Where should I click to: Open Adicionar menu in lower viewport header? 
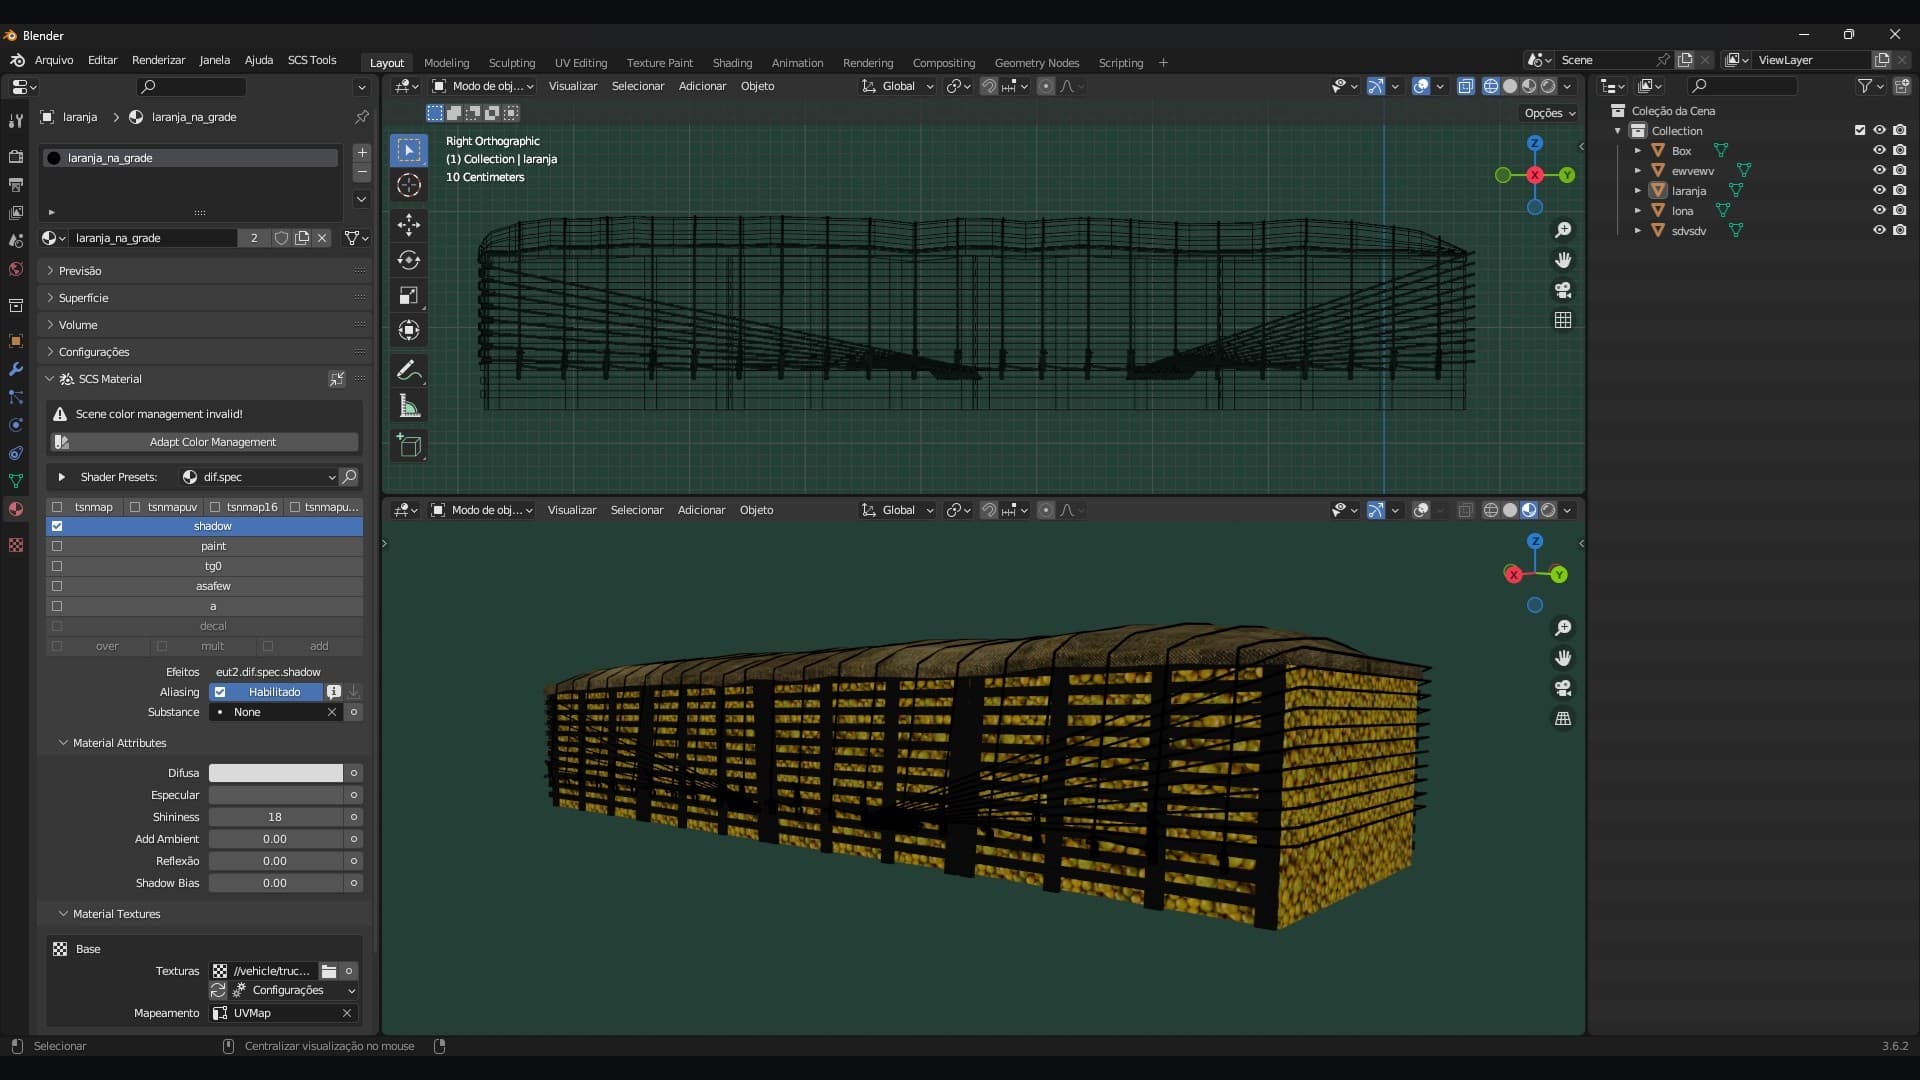(x=701, y=510)
